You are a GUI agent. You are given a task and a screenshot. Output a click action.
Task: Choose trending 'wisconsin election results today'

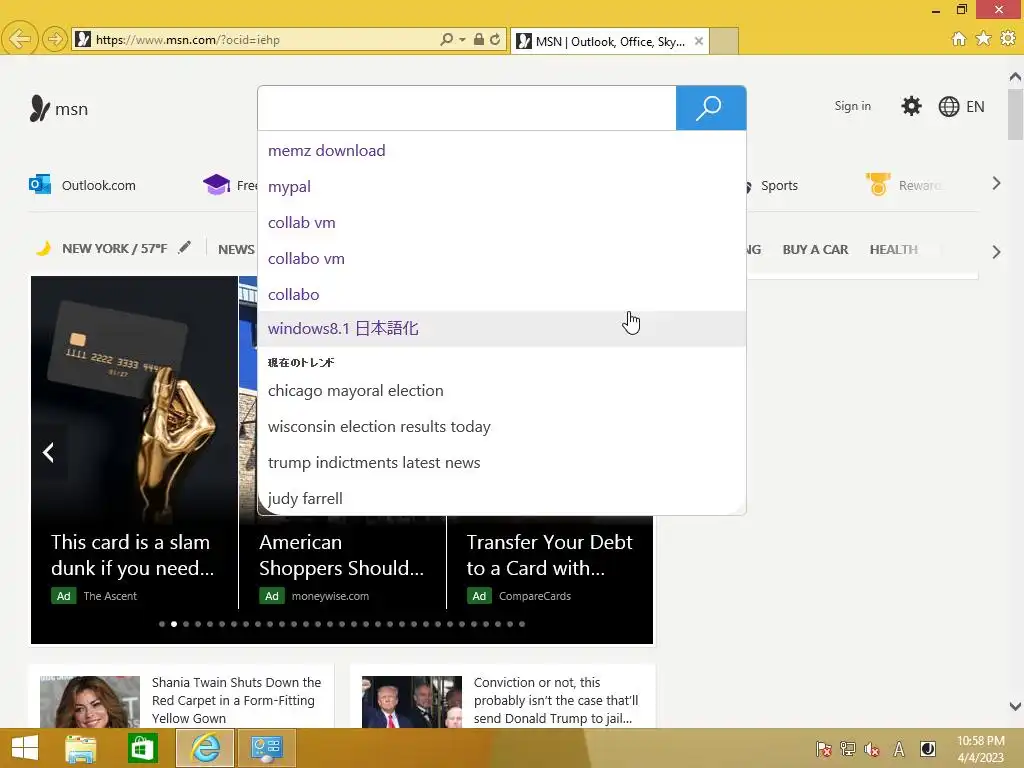(x=502, y=426)
